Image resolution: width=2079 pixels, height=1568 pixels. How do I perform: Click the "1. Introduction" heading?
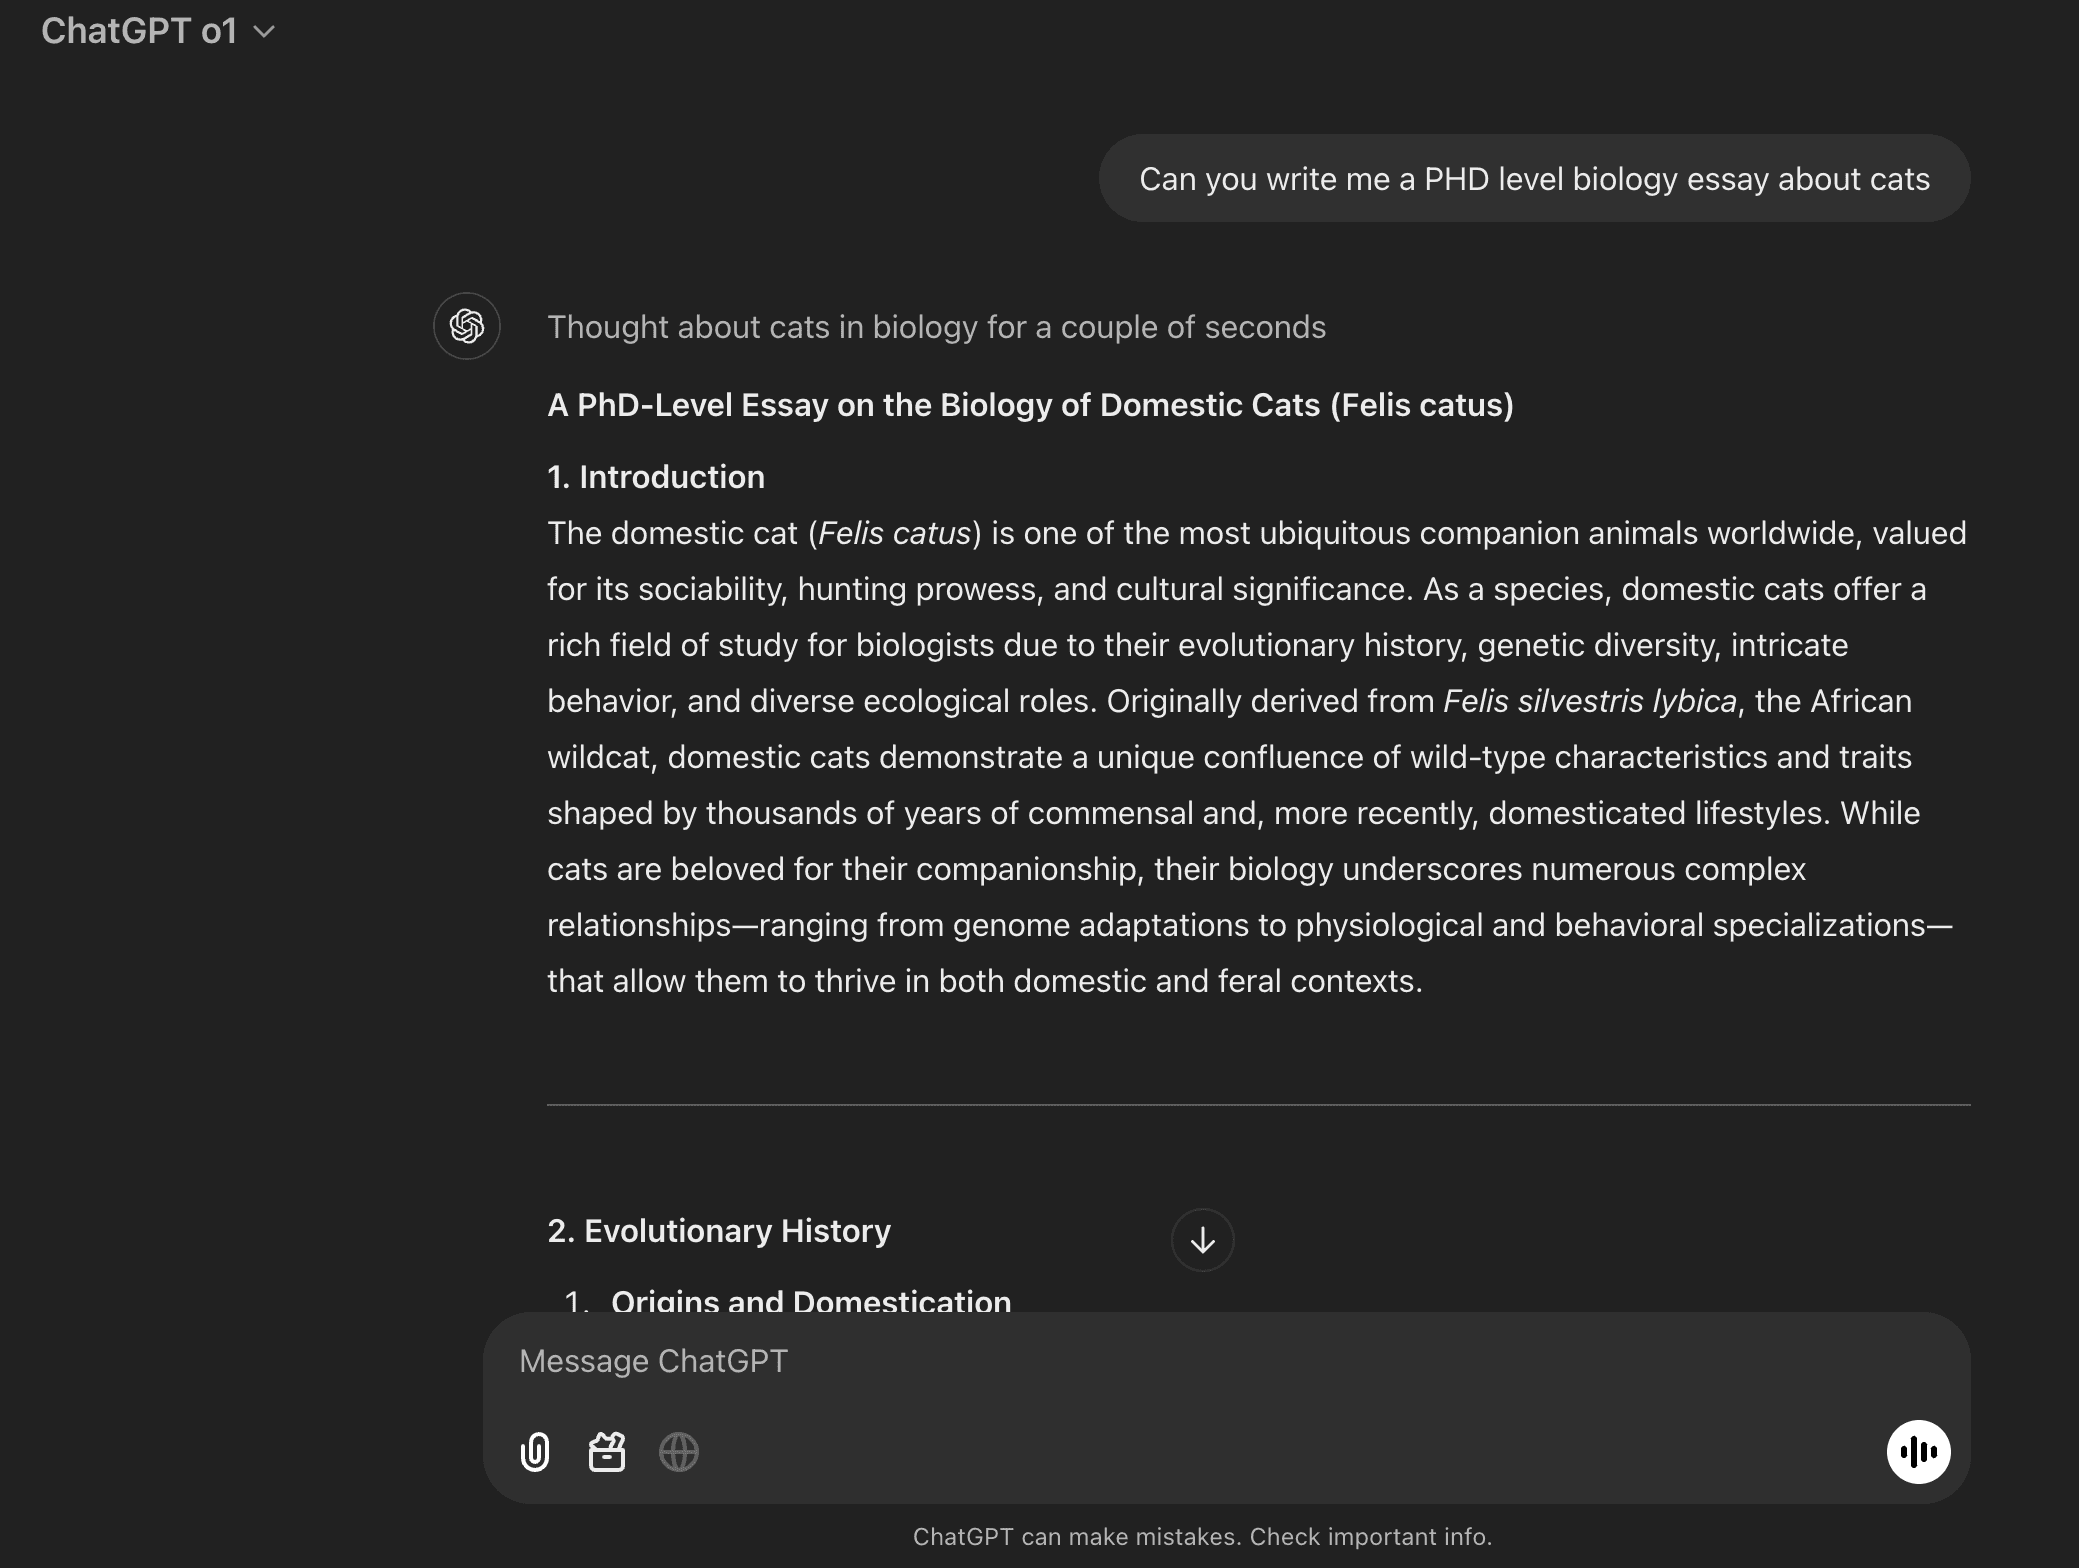pyautogui.click(x=656, y=477)
